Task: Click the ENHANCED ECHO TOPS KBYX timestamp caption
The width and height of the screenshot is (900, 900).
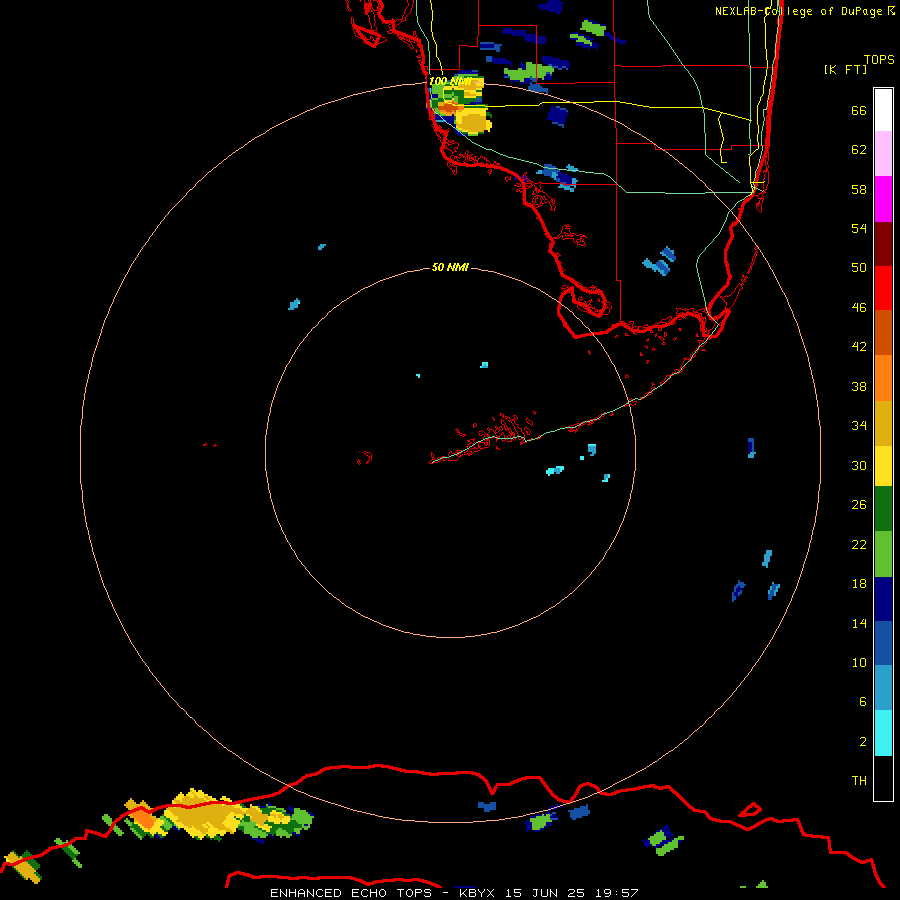Action: point(454,893)
